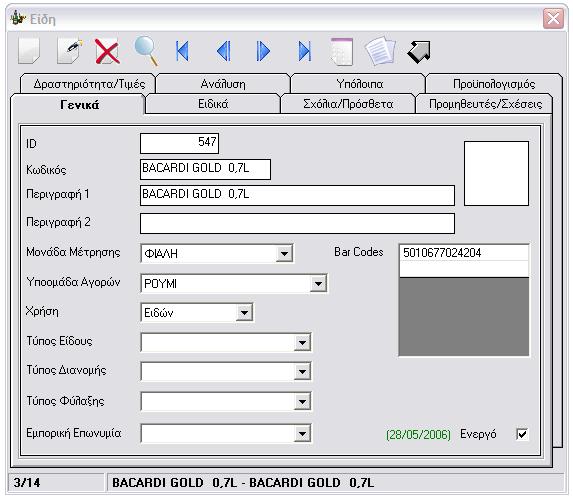Open the Ανάλυση tab
Image resolution: width=573 pixels, height=500 pixels.
[x=223, y=84]
